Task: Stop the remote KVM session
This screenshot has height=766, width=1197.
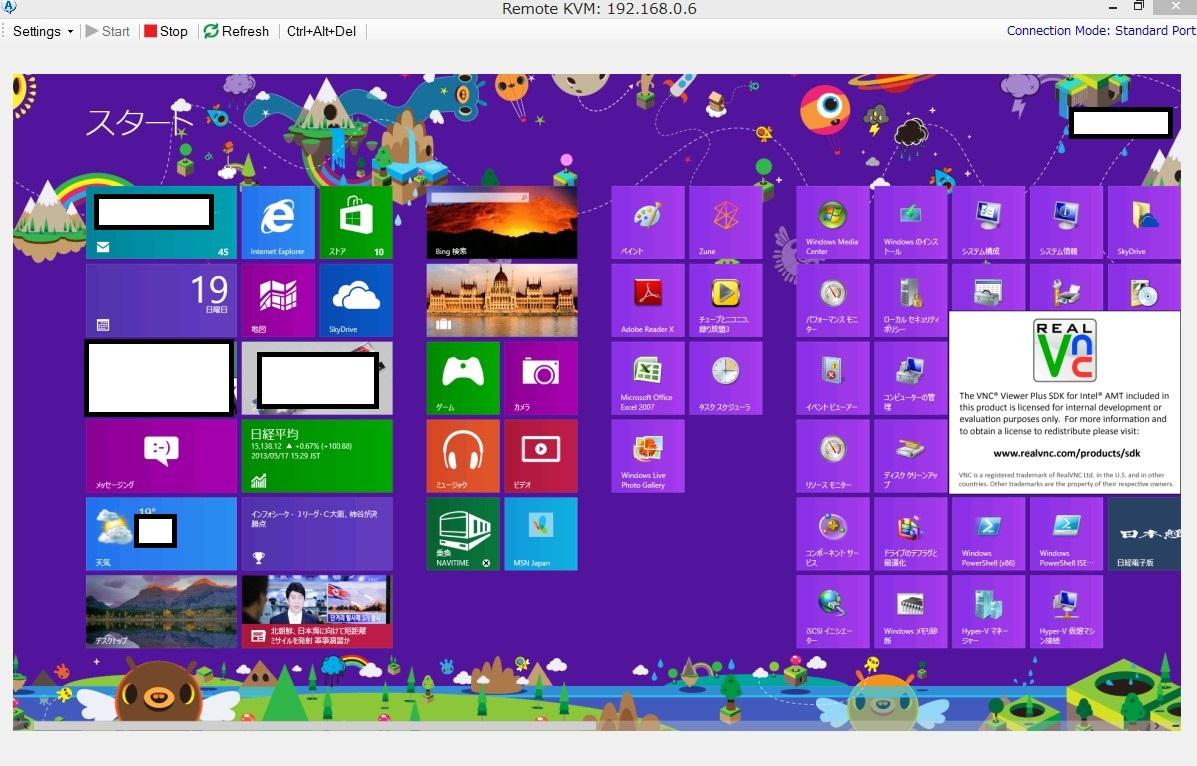Action: pyautogui.click(x=166, y=31)
